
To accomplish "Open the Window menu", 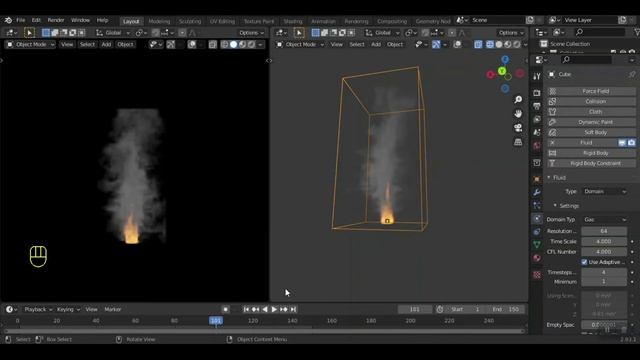I will [80, 20].
